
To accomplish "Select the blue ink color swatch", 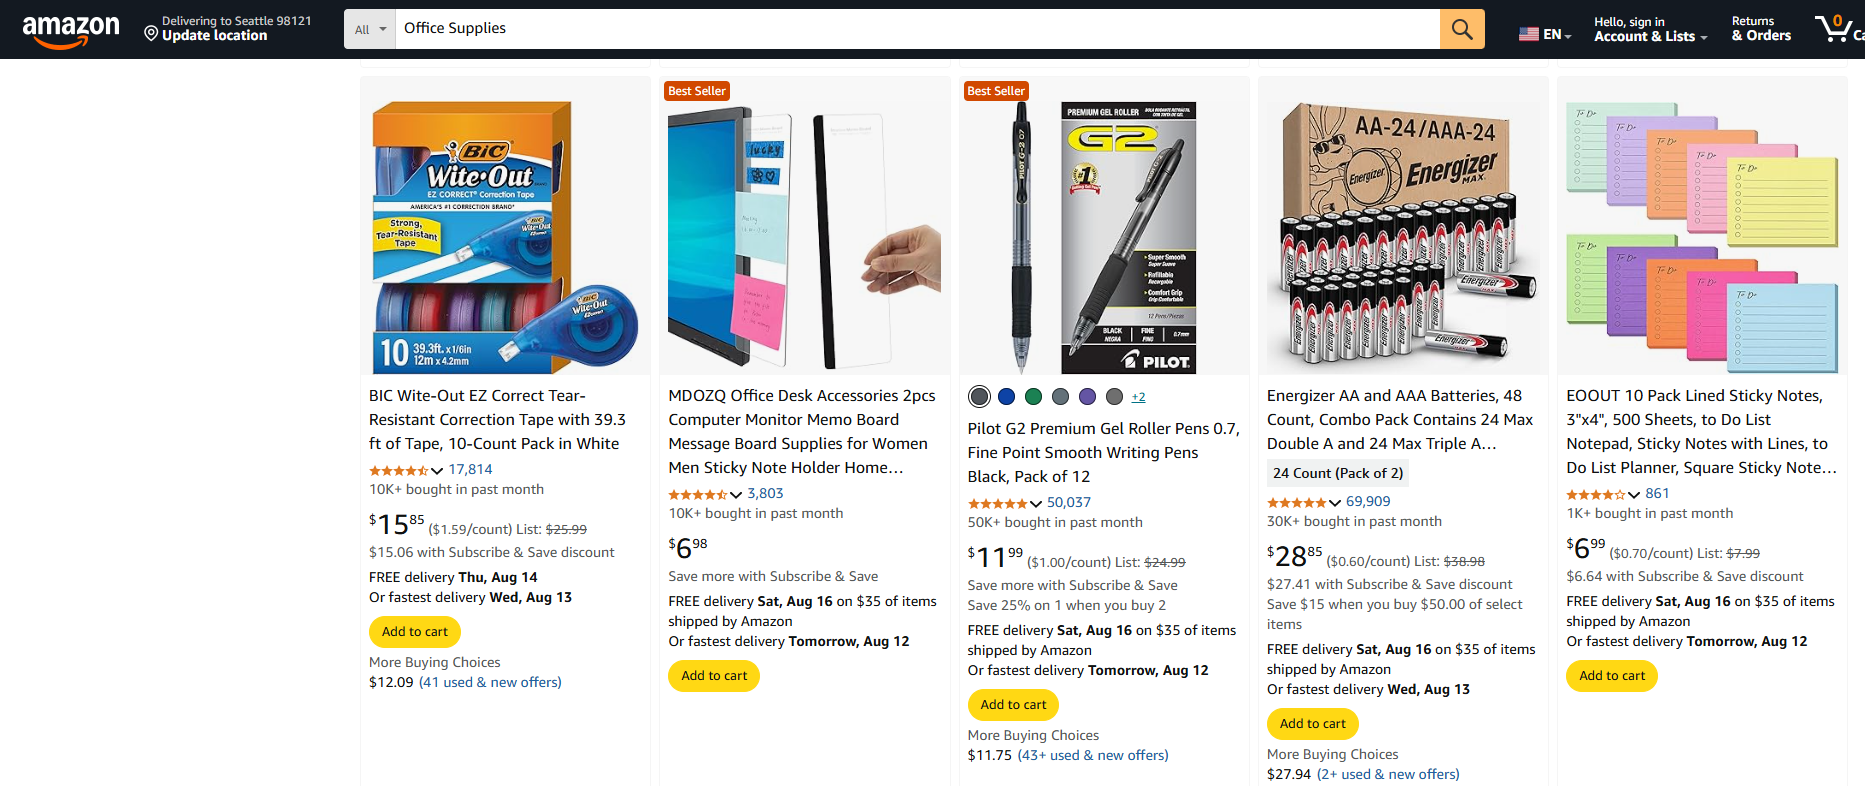I will (x=1006, y=396).
